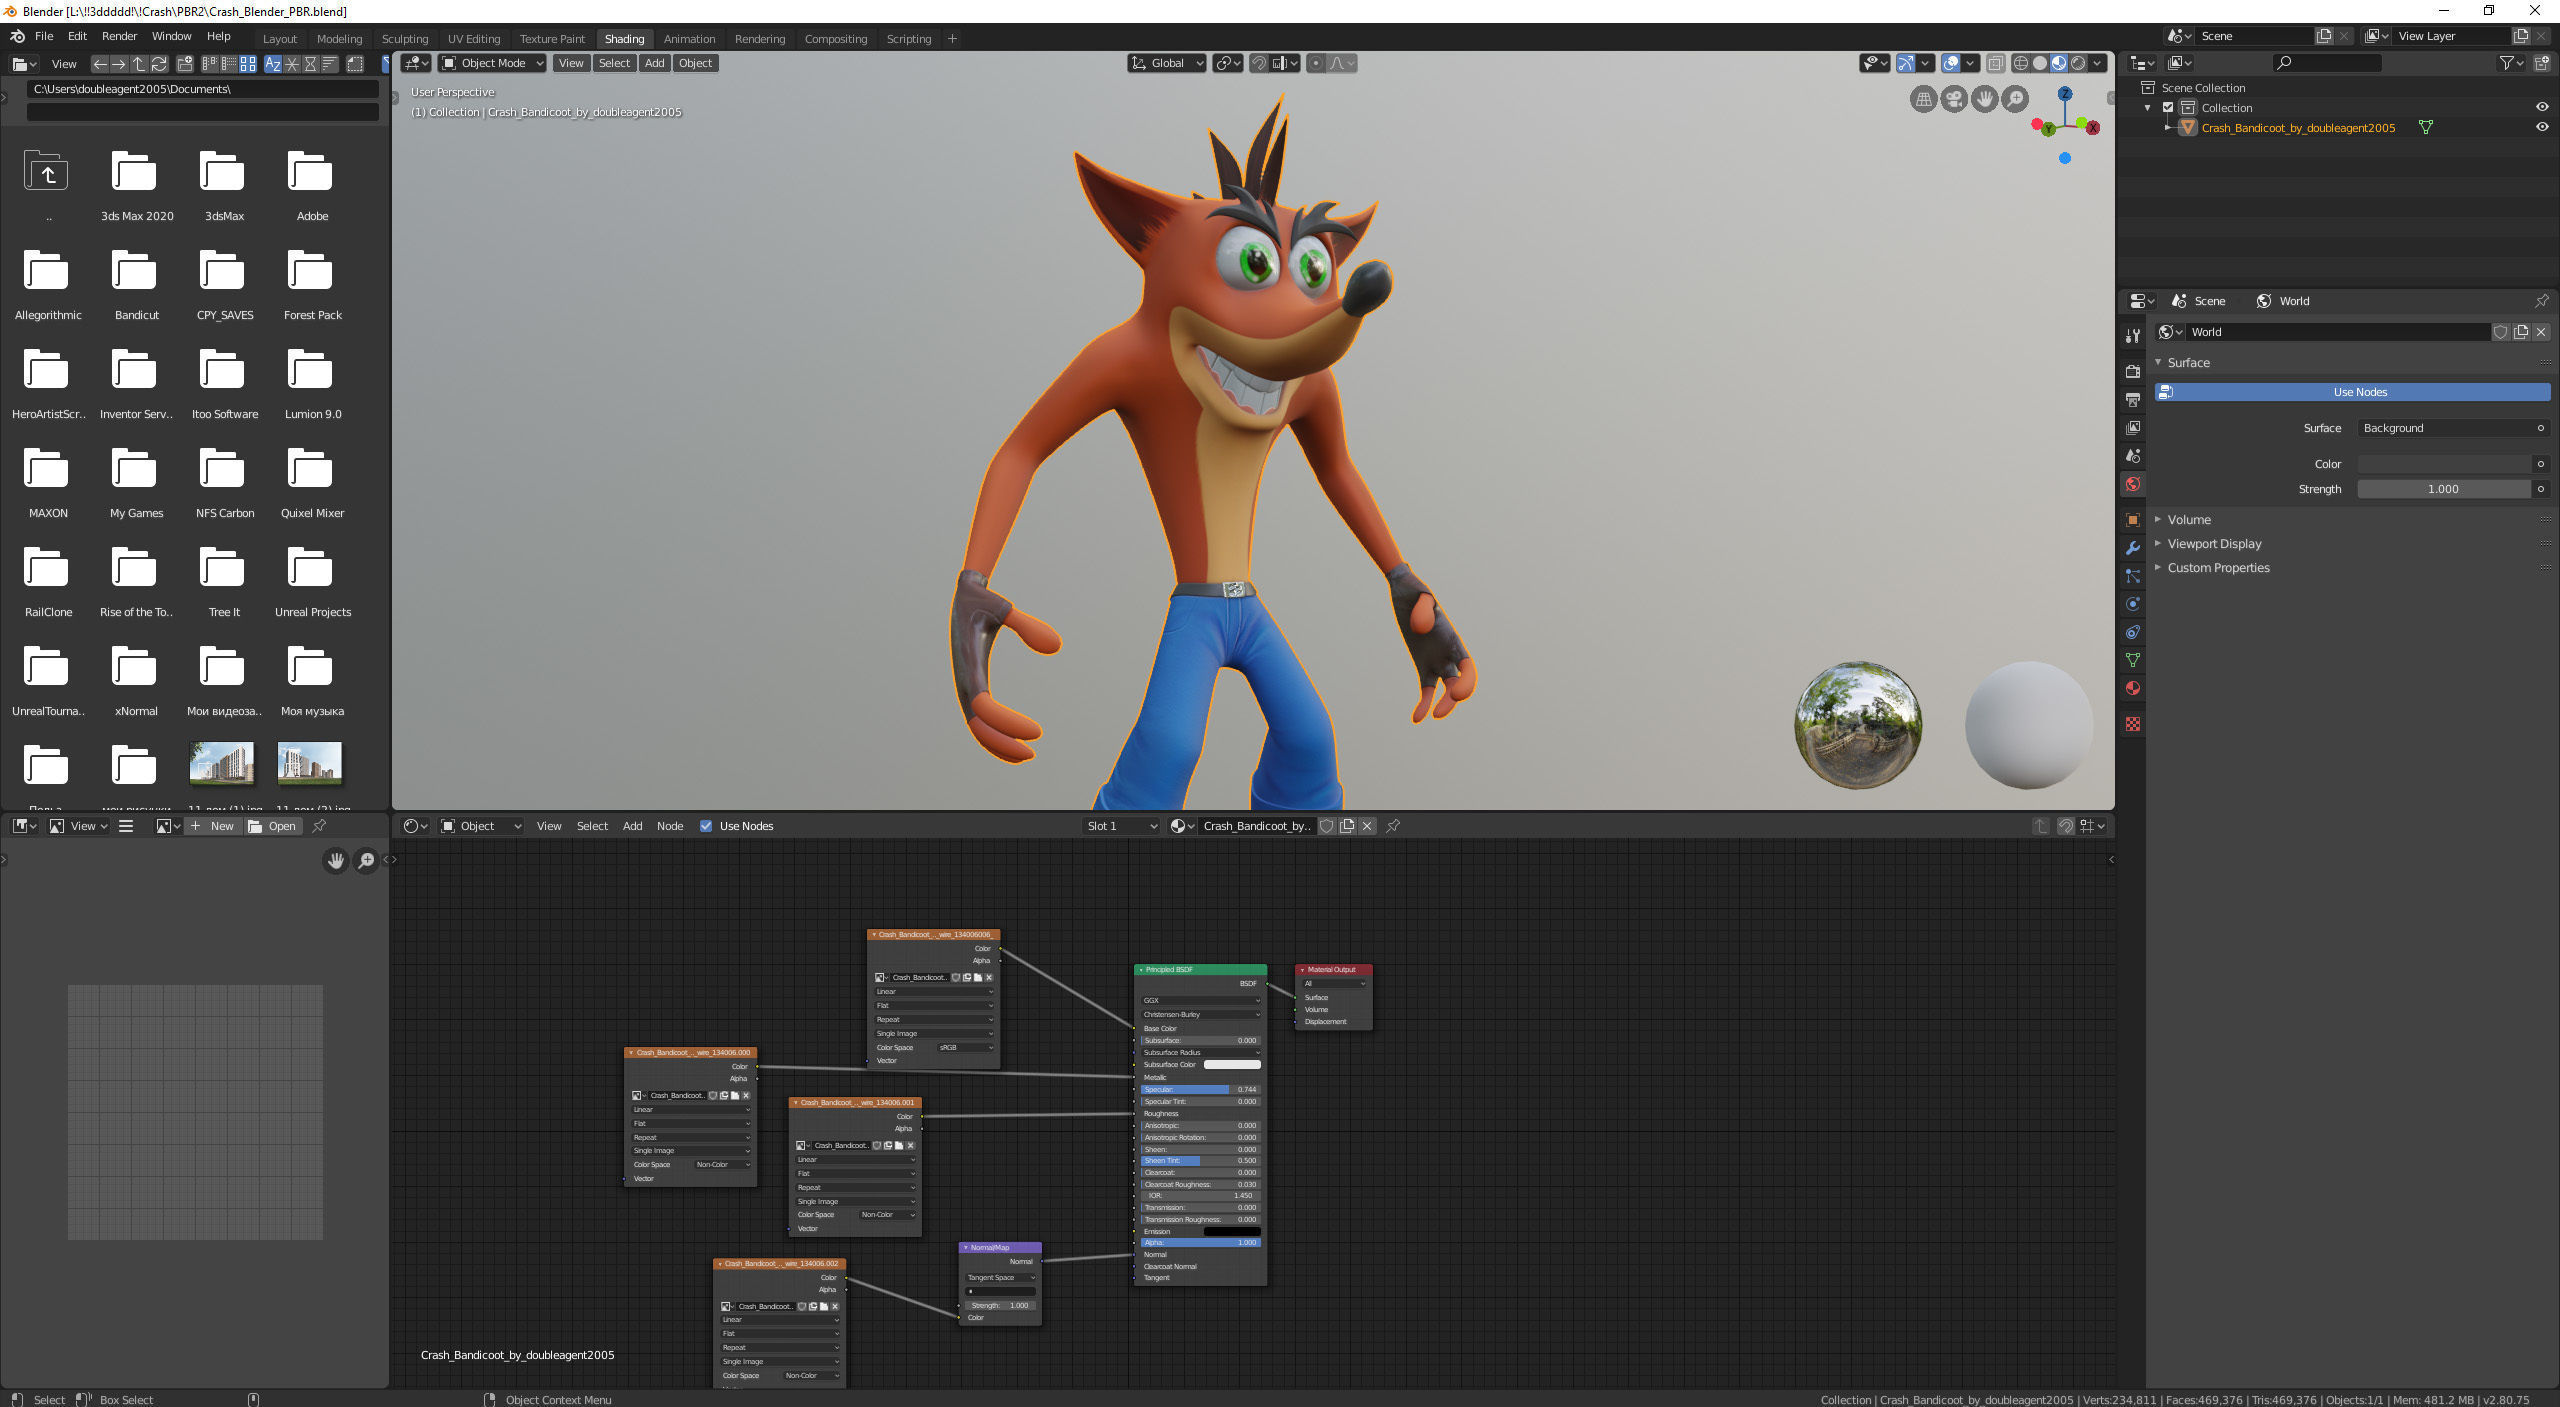Open the Render menu
Screen dimensions: 2560x1407
click(119, 36)
